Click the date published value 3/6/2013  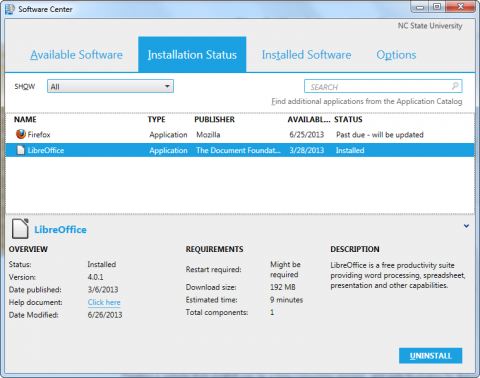[103, 289]
